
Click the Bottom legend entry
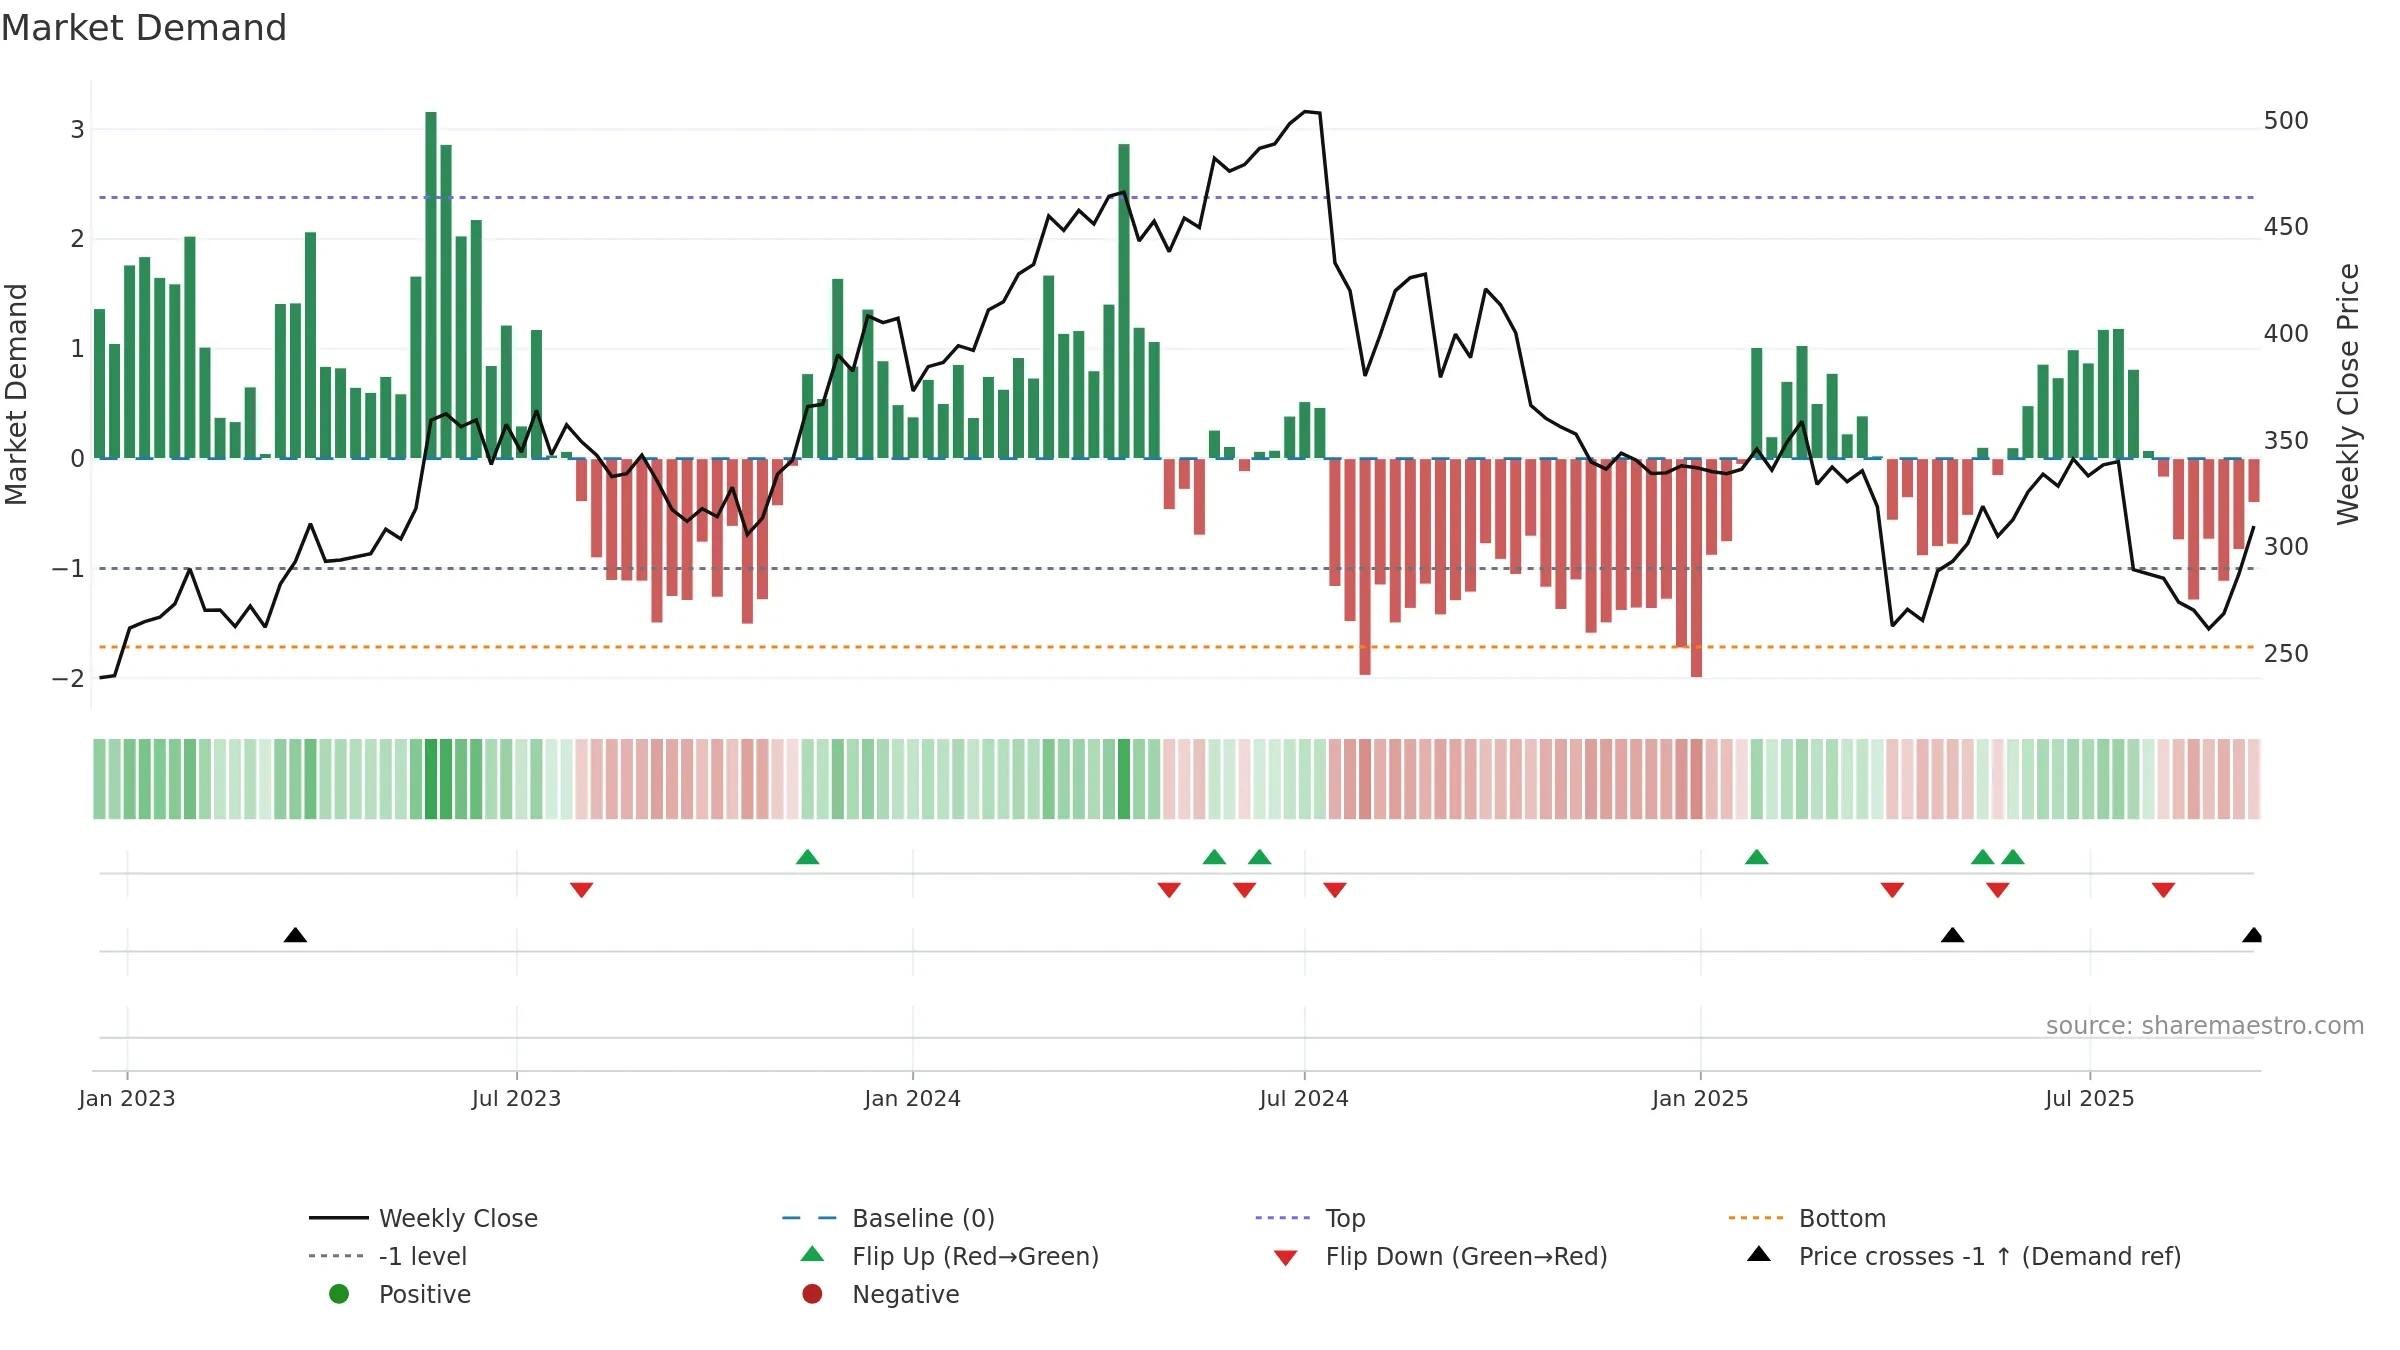tap(1807, 1218)
